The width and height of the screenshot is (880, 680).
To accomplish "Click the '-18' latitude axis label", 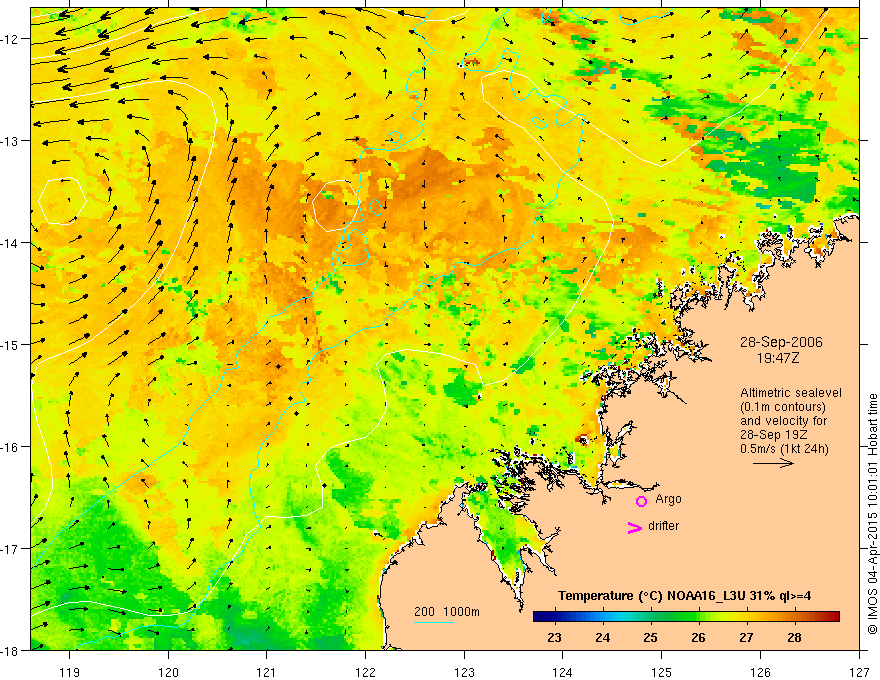I will pyautogui.click(x=10, y=650).
